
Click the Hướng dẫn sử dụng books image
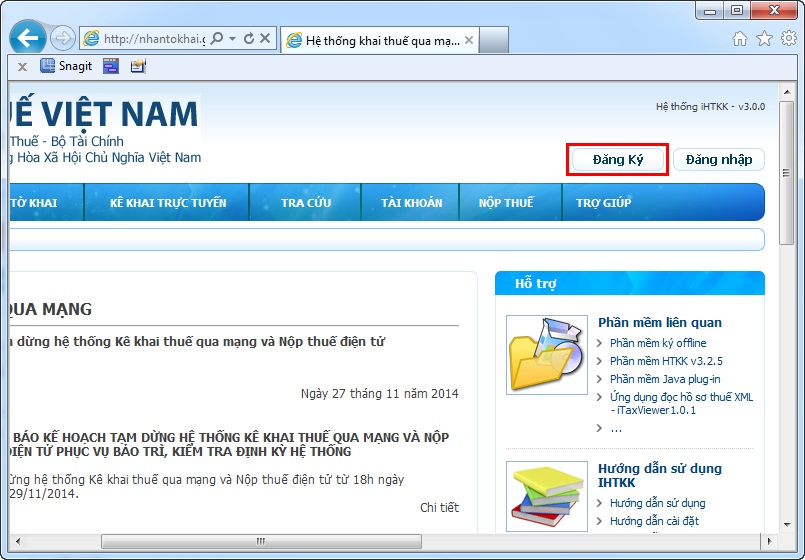coord(547,496)
